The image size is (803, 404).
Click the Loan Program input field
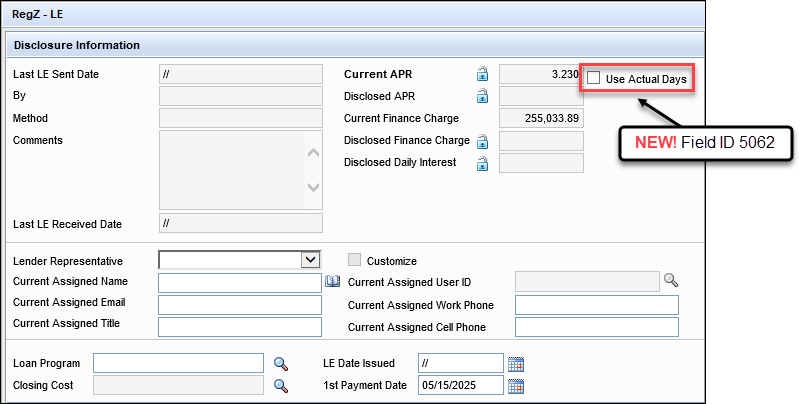pos(178,363)
